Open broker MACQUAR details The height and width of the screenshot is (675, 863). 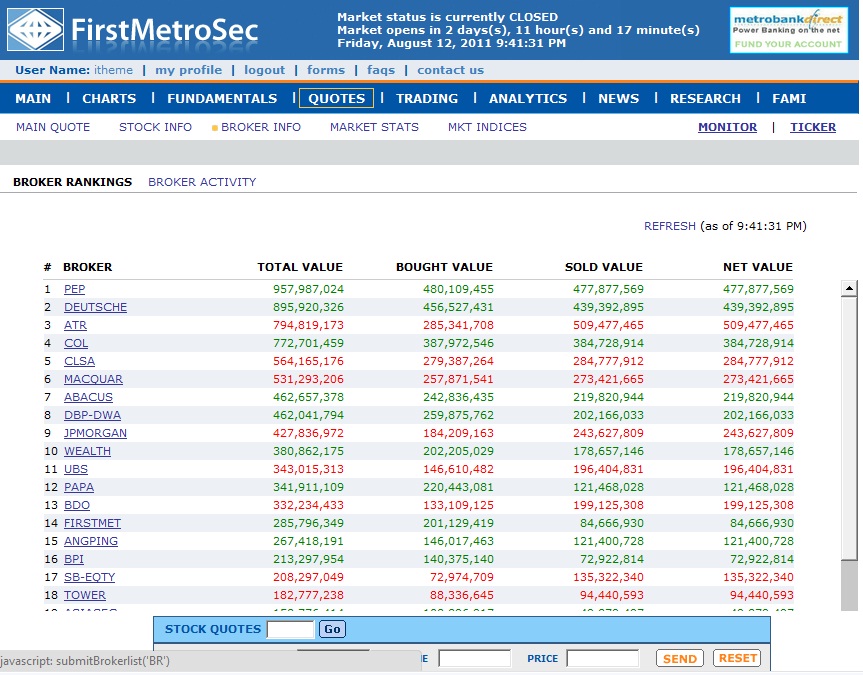click(94, 379)
